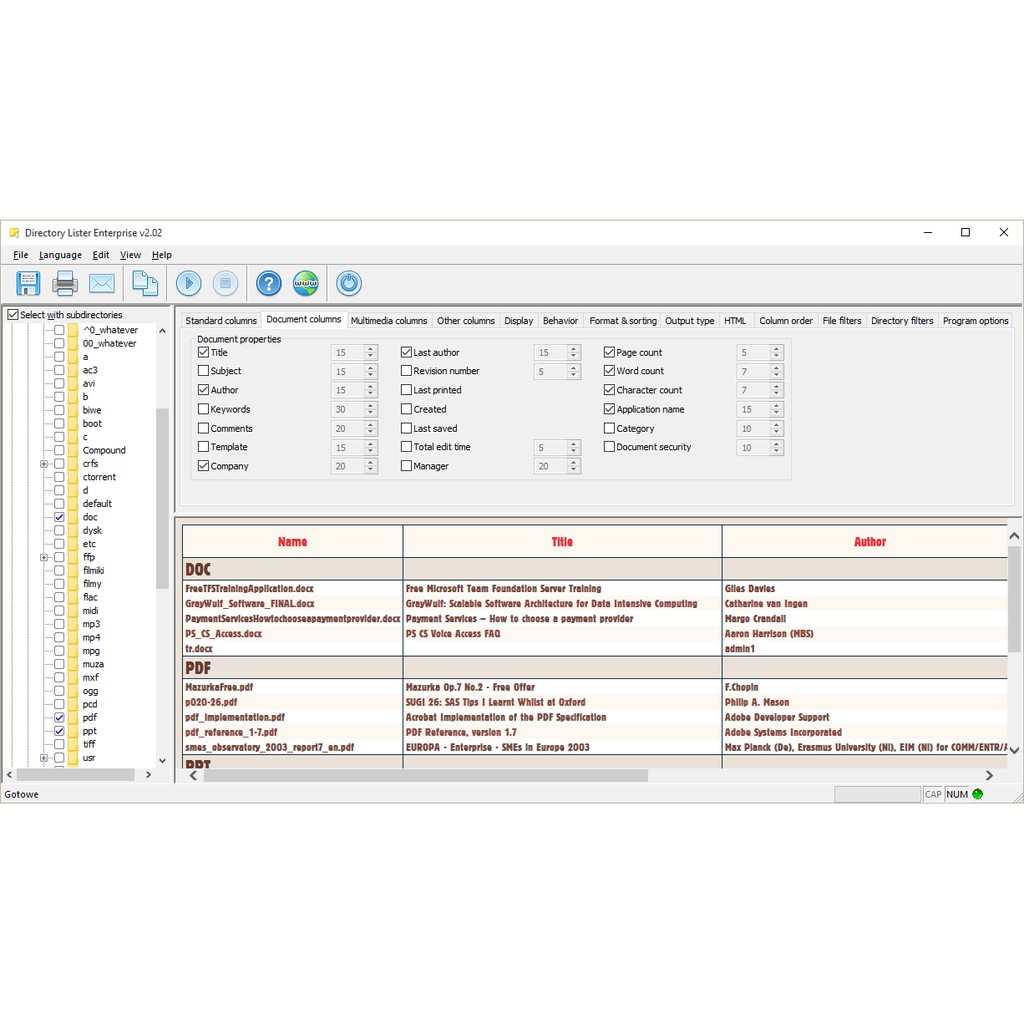Open the website via WWW globe icon
This screenshot has width=1024, height=1024.
[x=306, y=283]
